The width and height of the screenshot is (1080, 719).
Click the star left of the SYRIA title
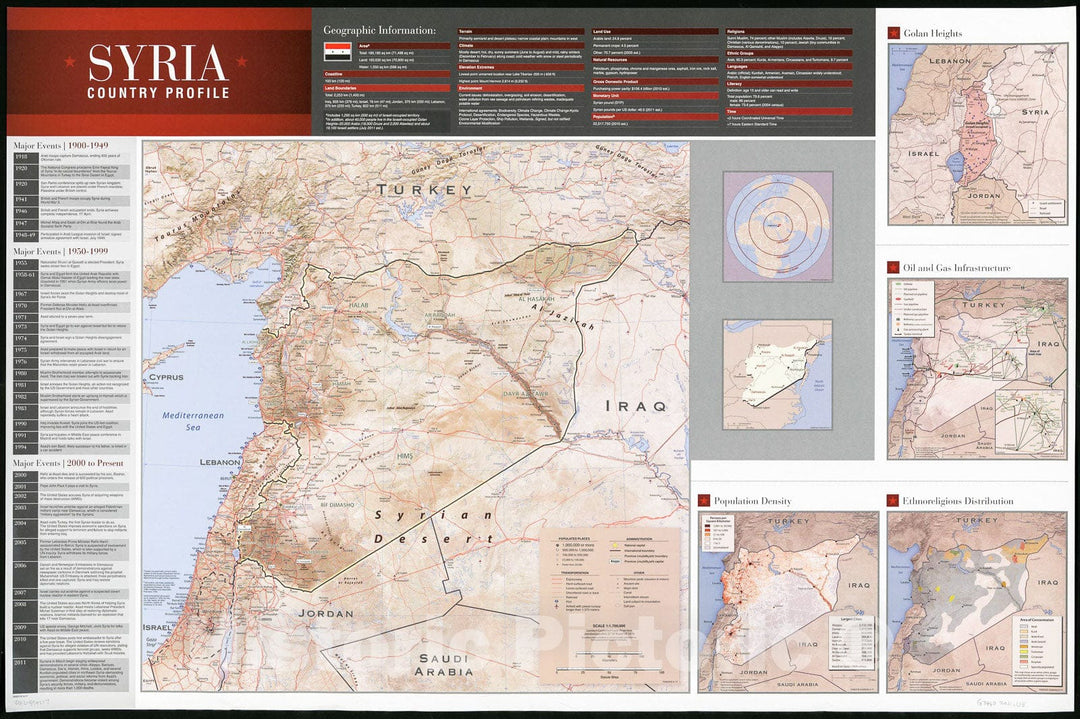coord(73,62)
